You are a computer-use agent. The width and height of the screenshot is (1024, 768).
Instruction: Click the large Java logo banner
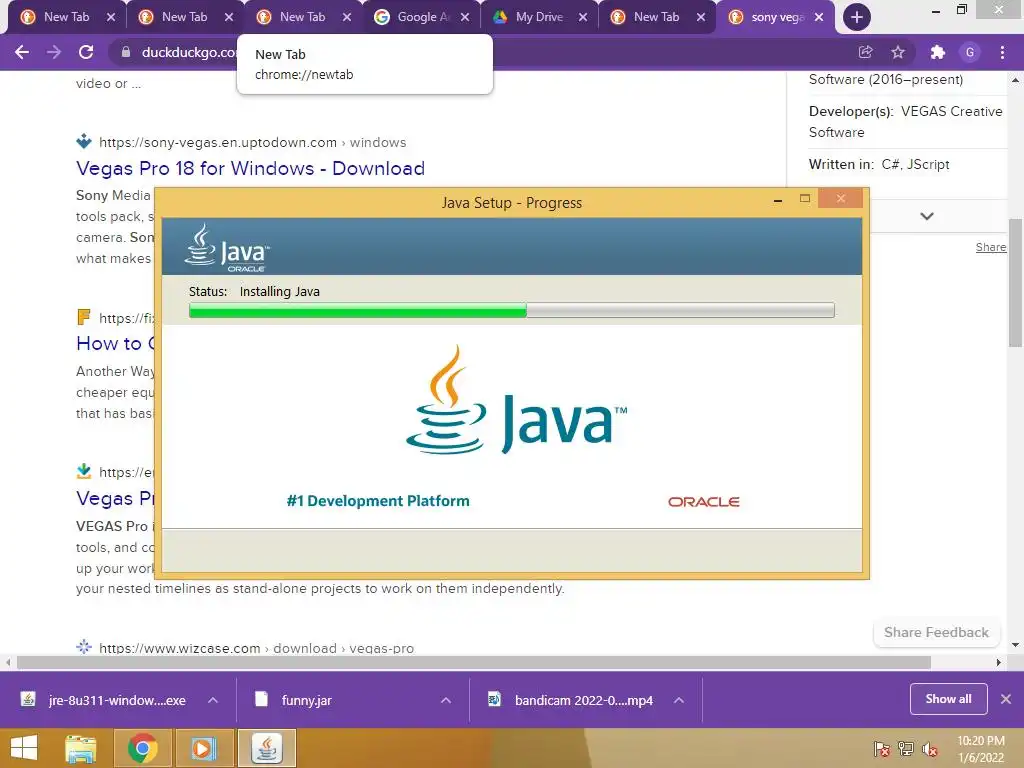point(516,400)
